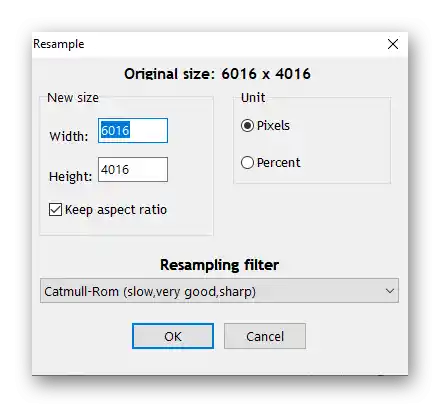440x408 pixels.
Task: Click the chevron arrow of the filter dropdown
Action: [390, 291]
